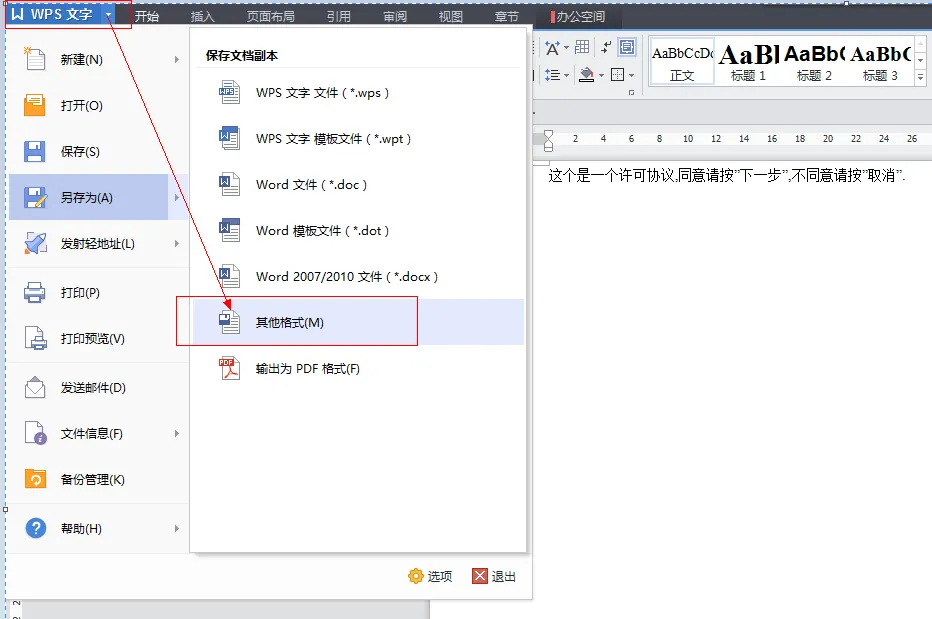Viewport: 932px width, 619px height.
Task: Apply the 标题 1 style thumbnail
Action: [748, 62]
